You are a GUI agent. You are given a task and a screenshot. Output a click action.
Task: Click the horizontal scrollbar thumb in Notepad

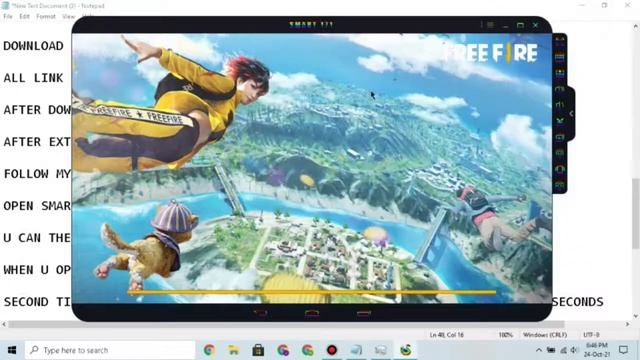coord(287,324)
